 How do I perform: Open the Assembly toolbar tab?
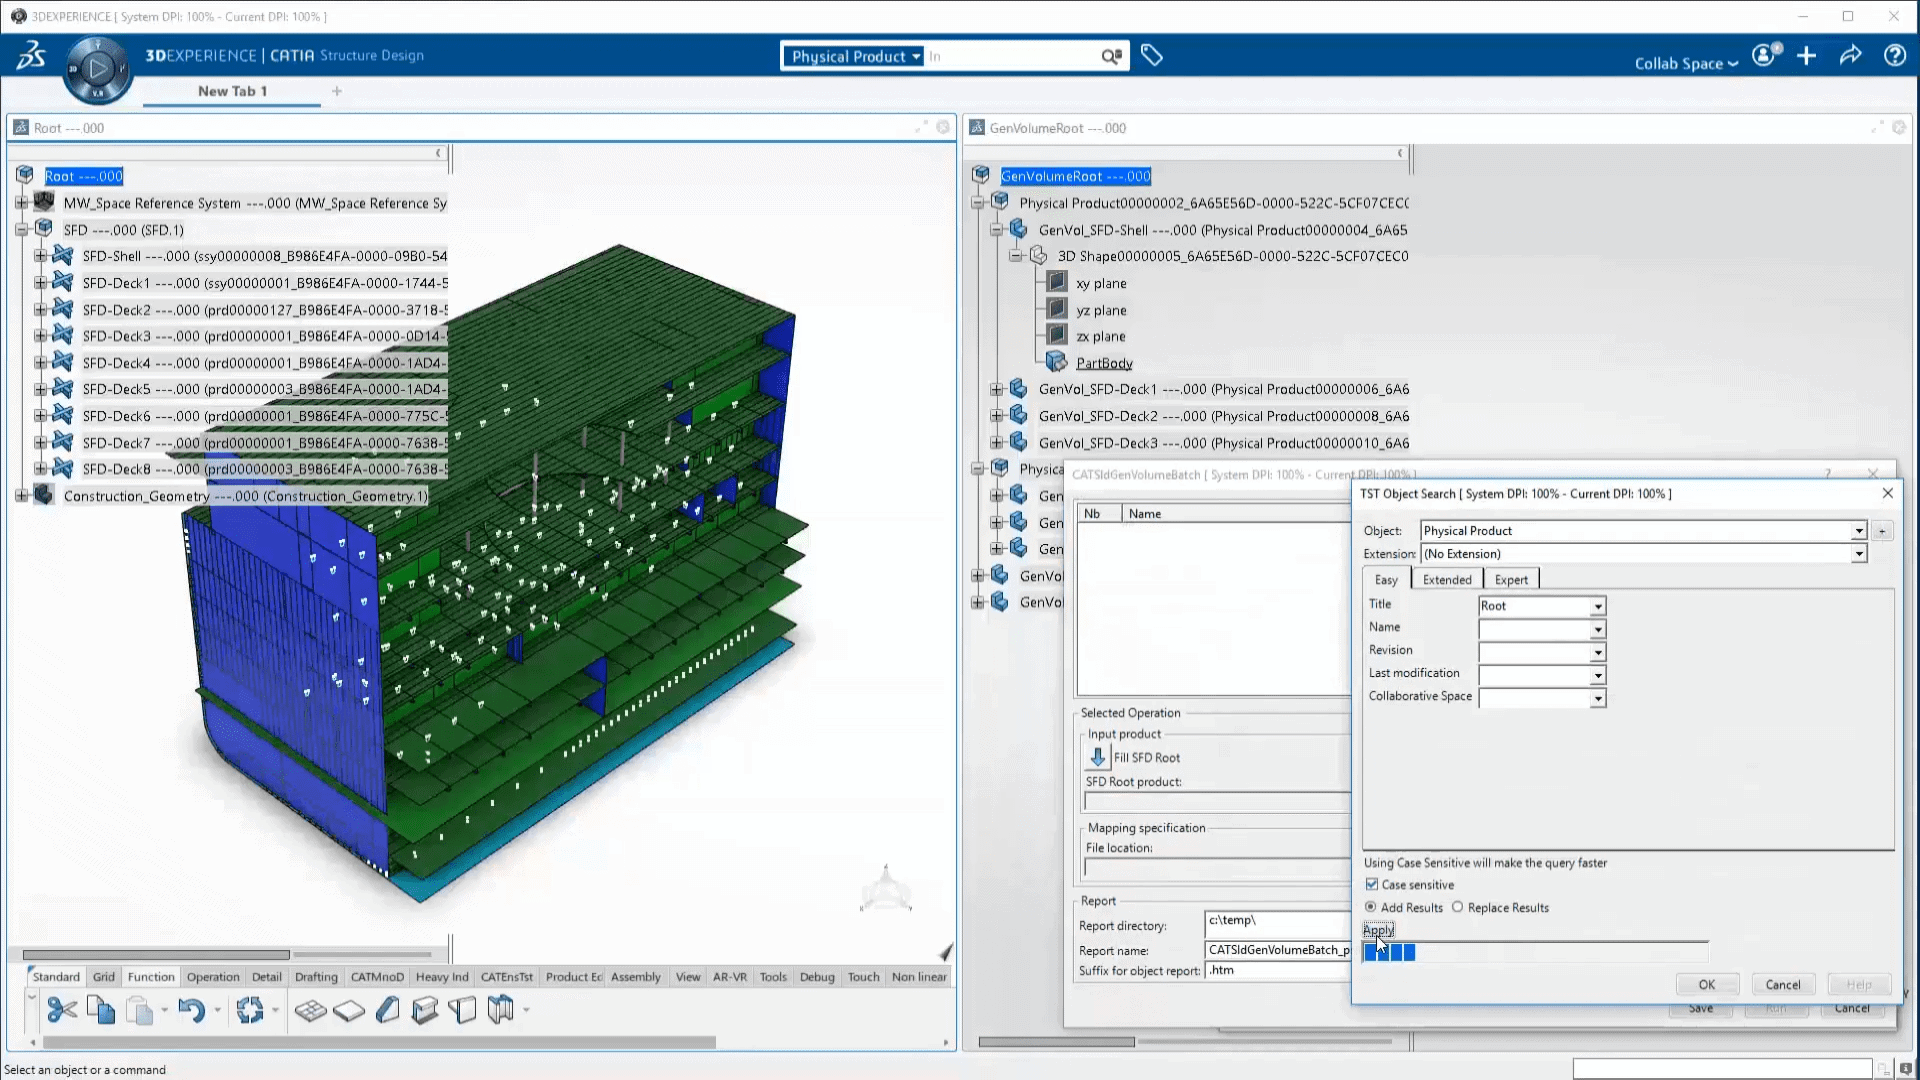(636, 976)
